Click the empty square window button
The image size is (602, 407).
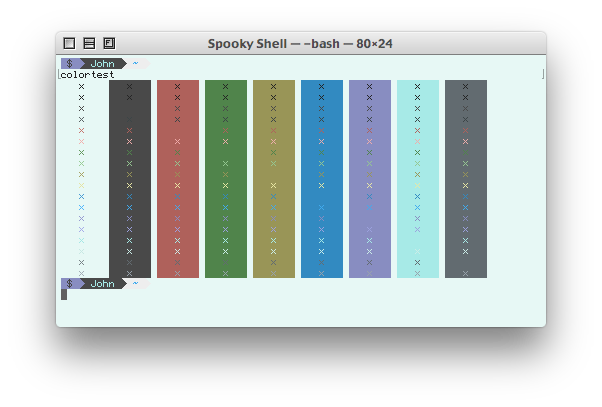tap(69, 43)
